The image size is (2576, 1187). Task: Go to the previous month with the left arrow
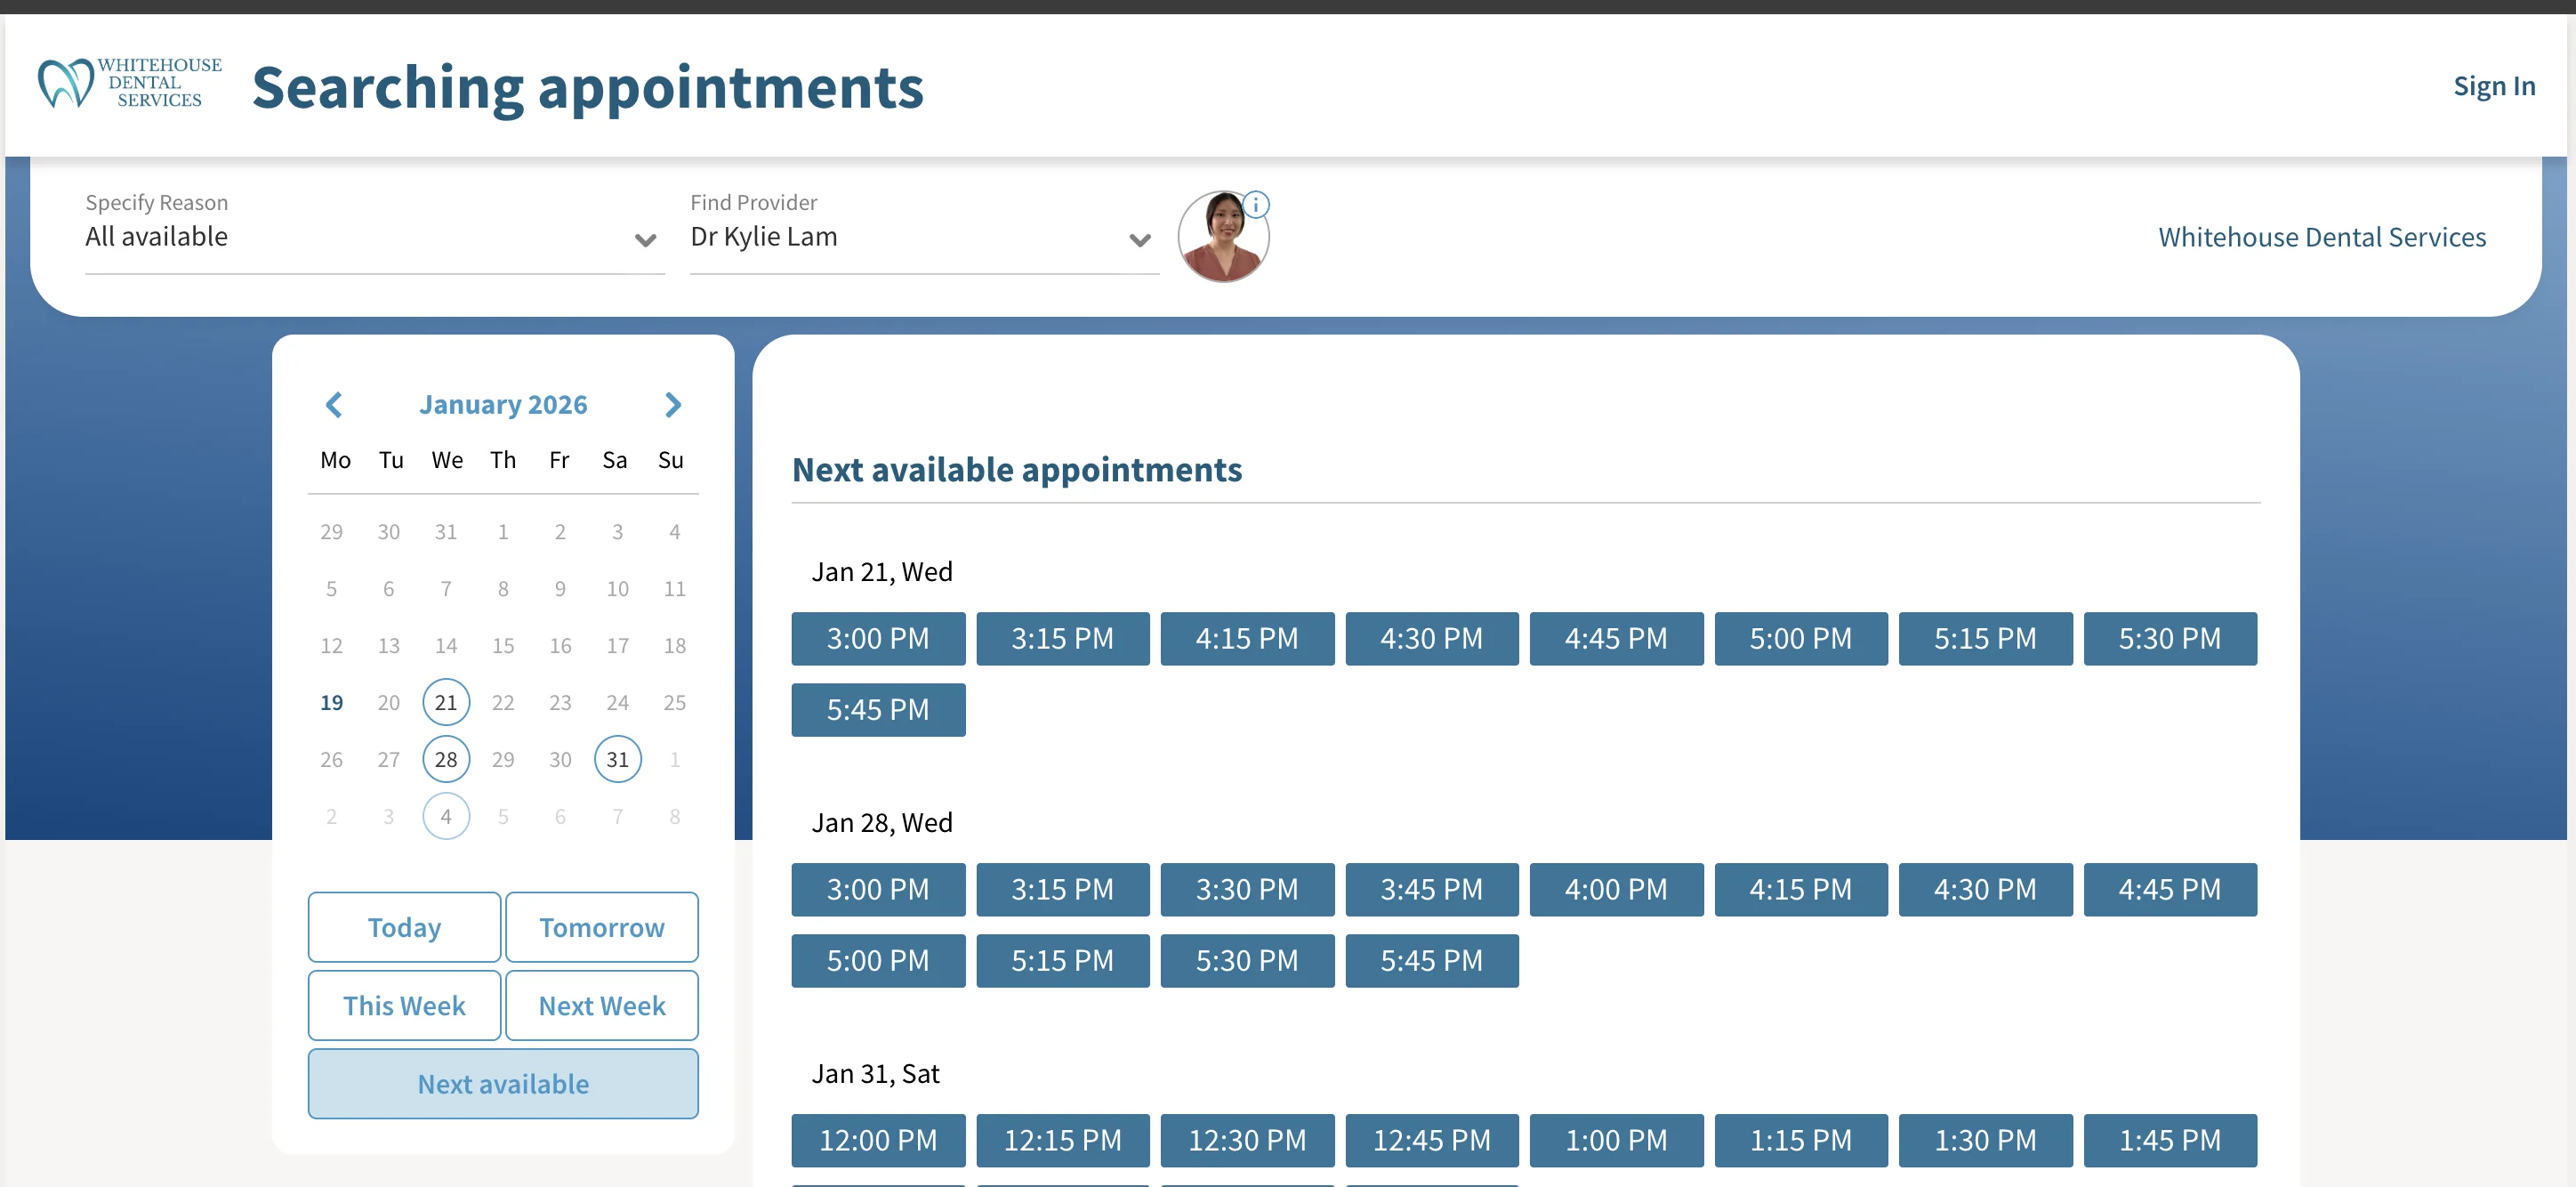(334, 404)
